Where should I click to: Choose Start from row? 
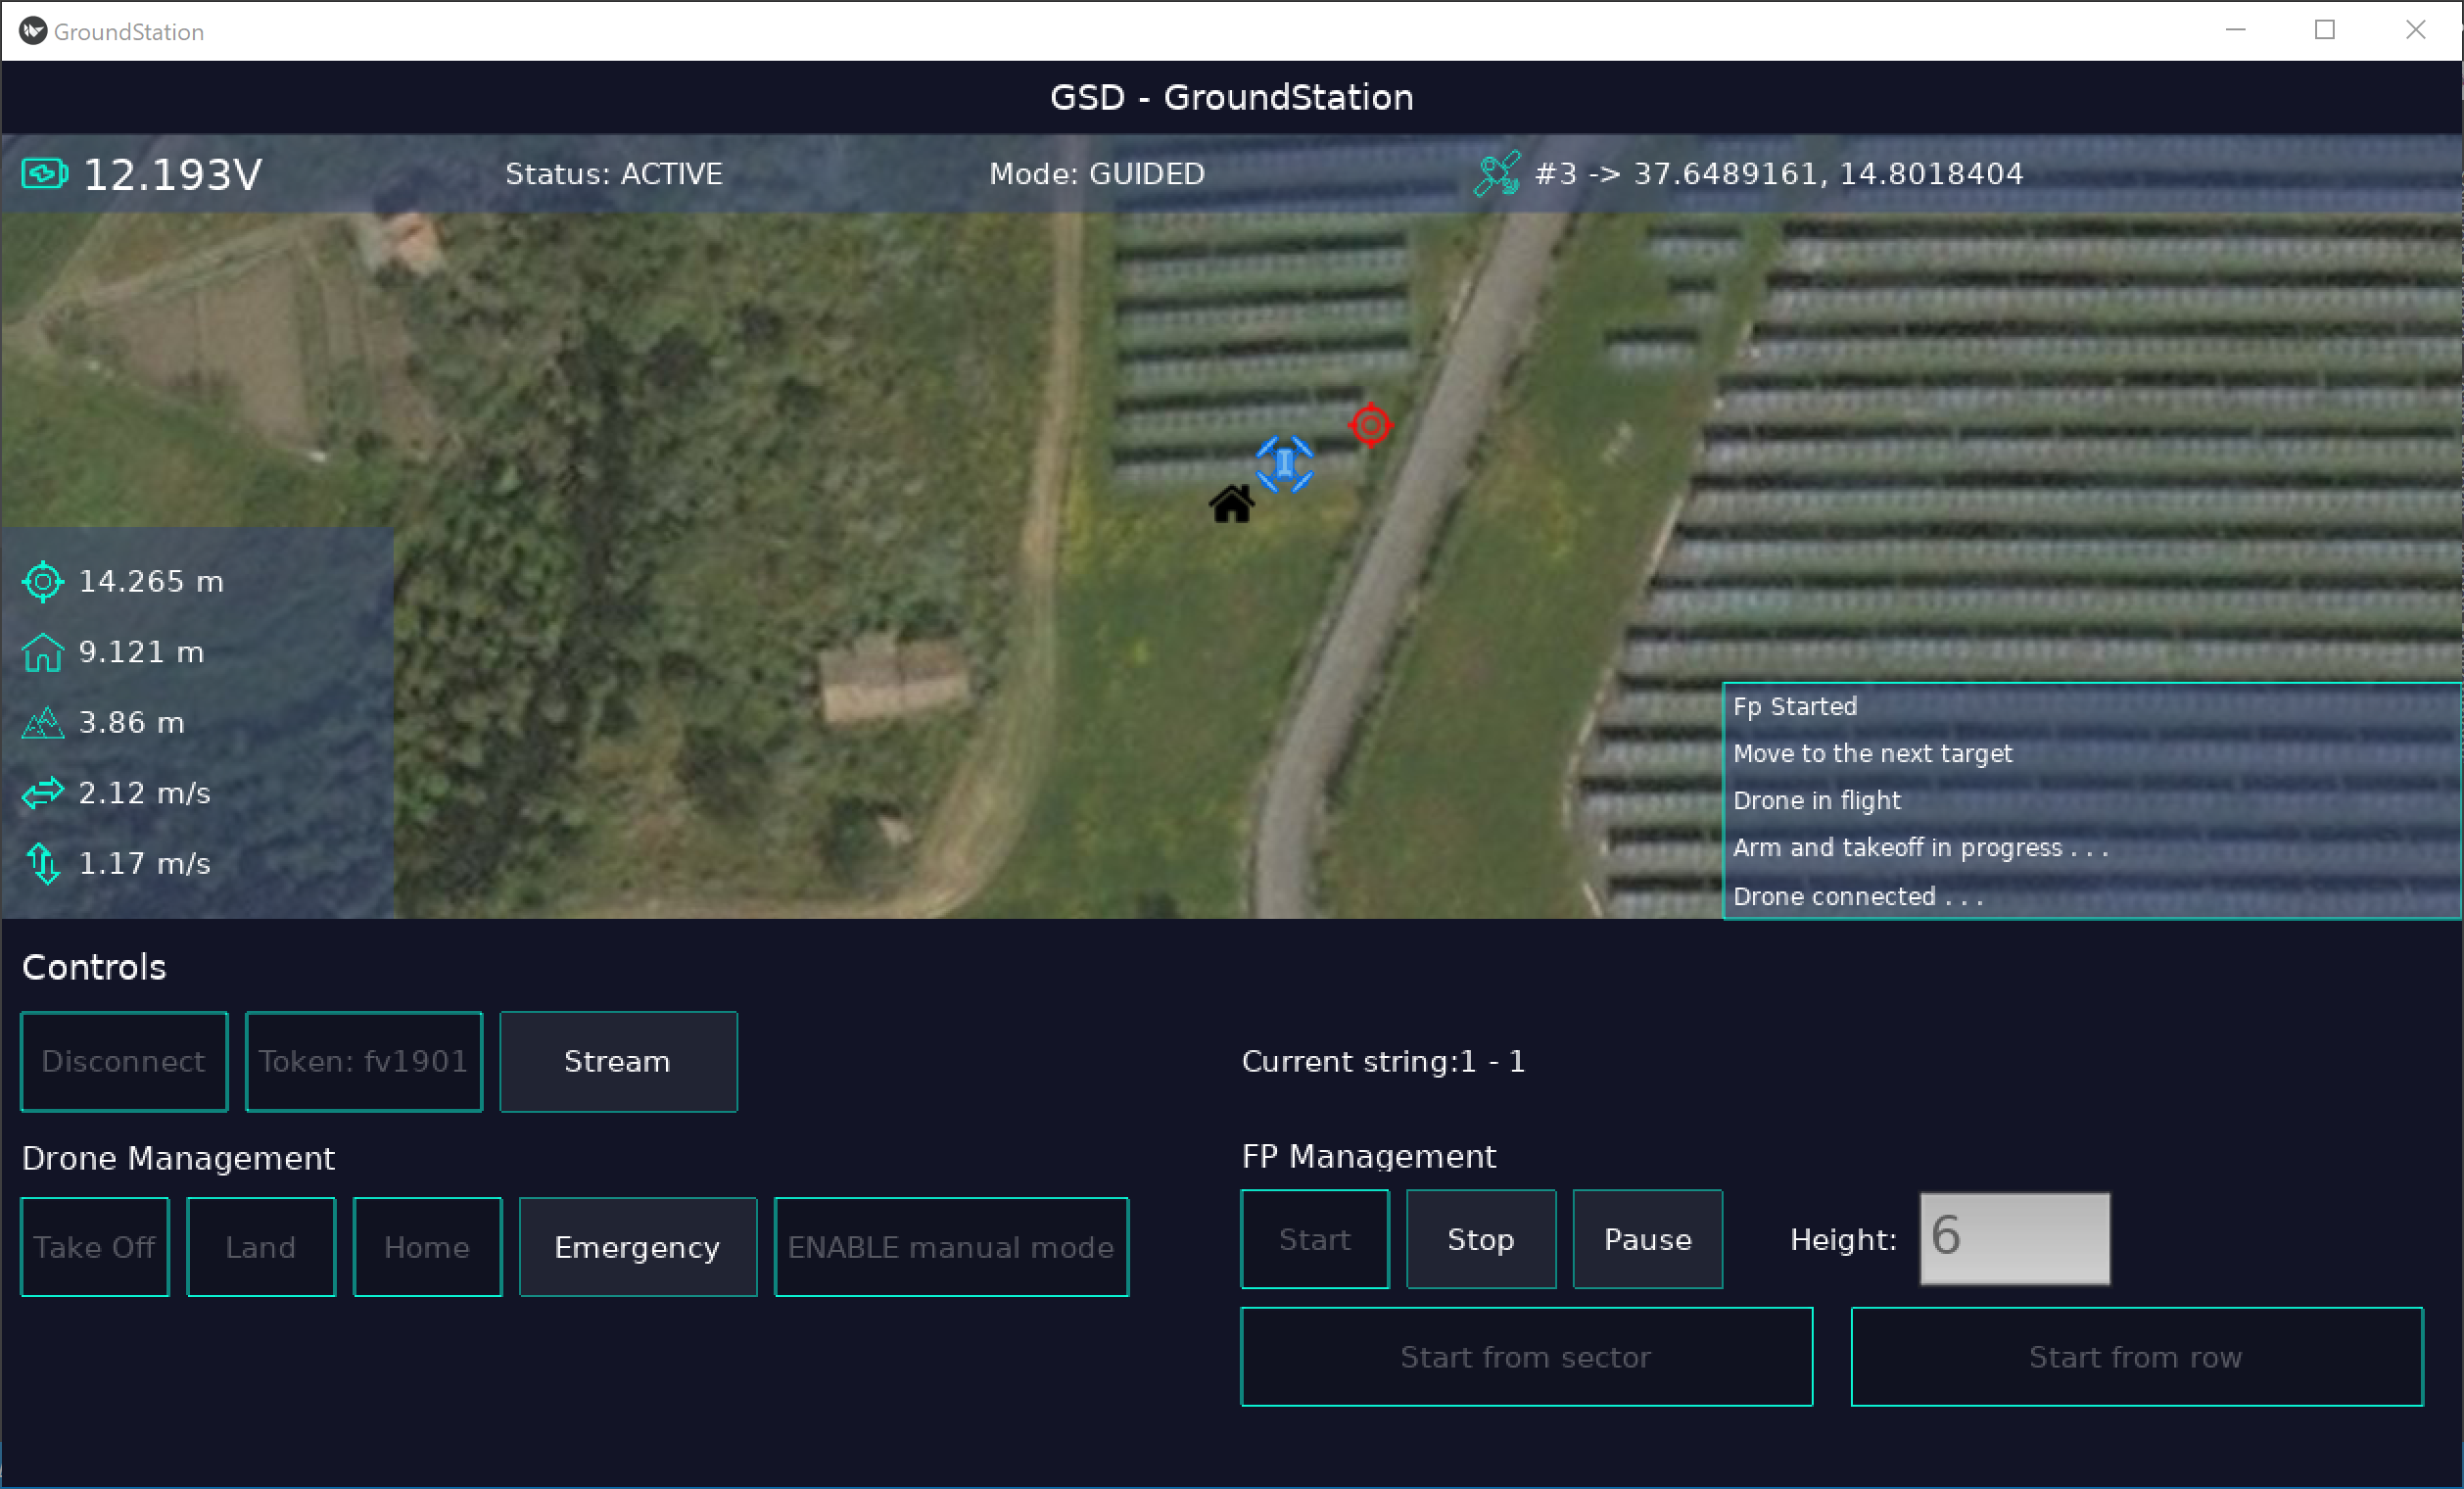(2137, 1357)
